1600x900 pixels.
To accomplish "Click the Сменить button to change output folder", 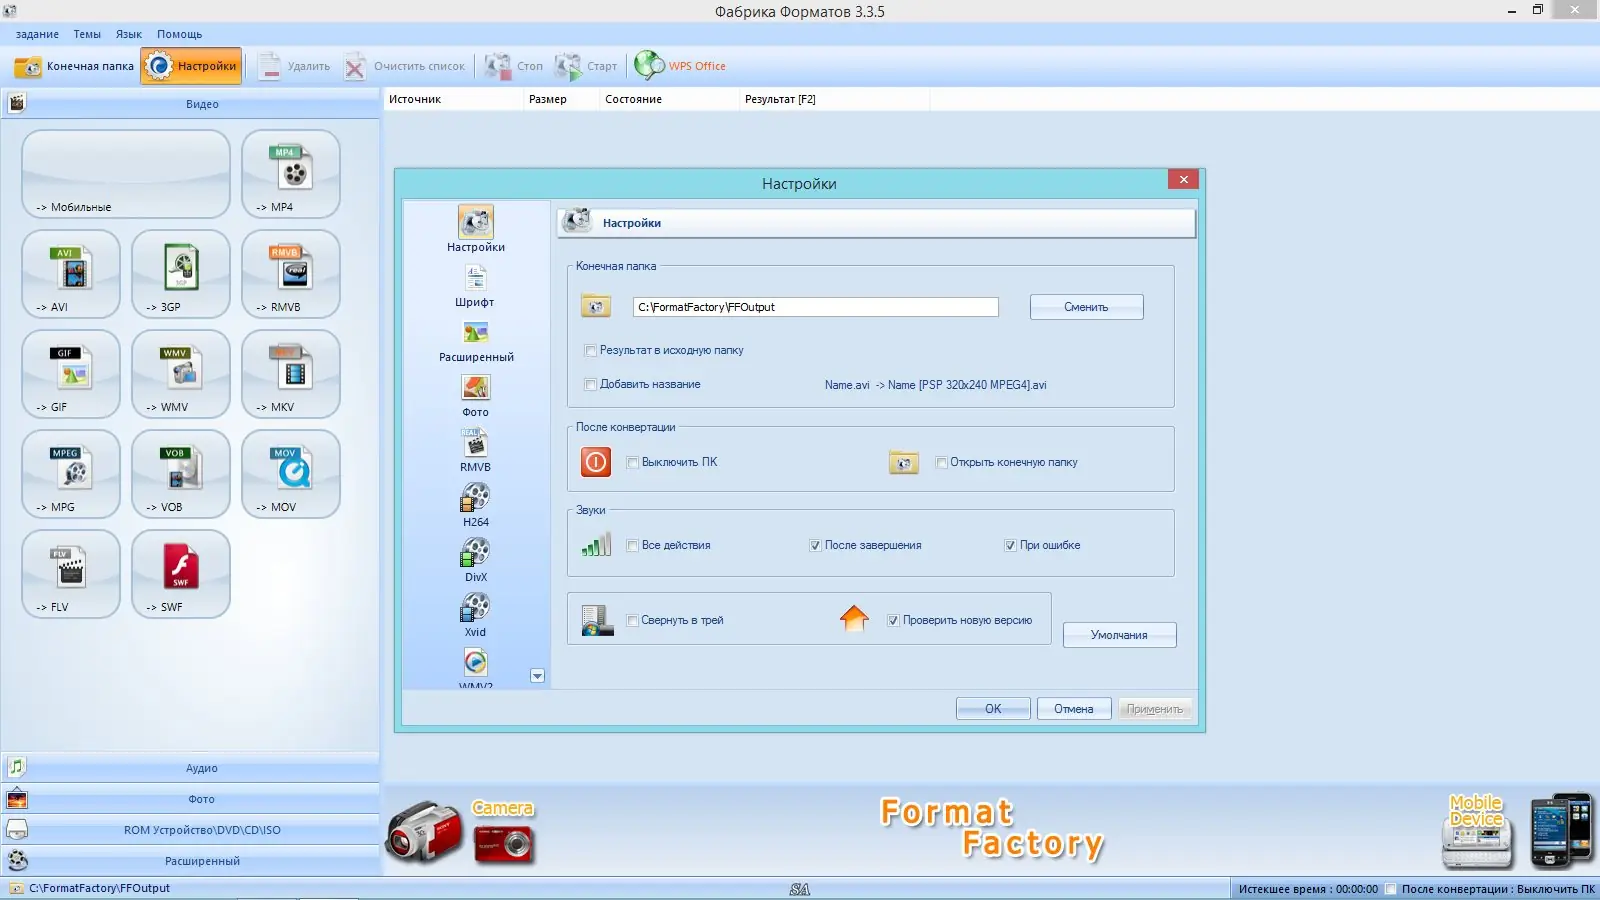I will tap(1086, 307).
